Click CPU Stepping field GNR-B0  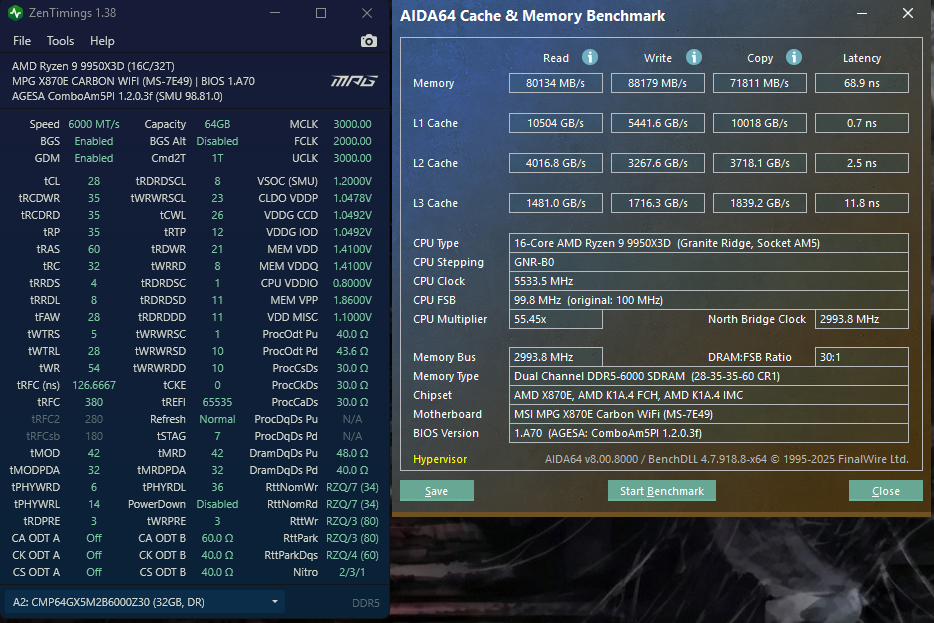click(x=708, y=262)
